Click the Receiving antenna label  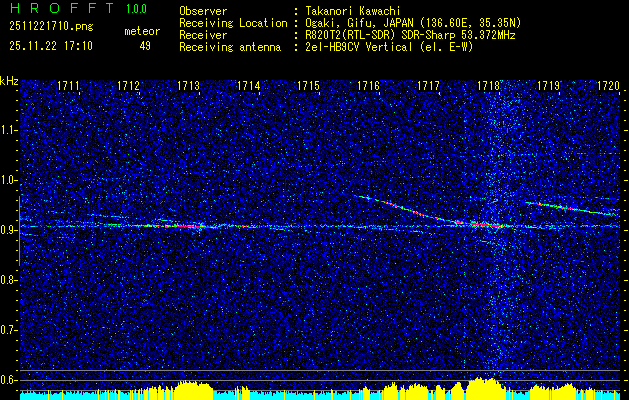point(230,47)
